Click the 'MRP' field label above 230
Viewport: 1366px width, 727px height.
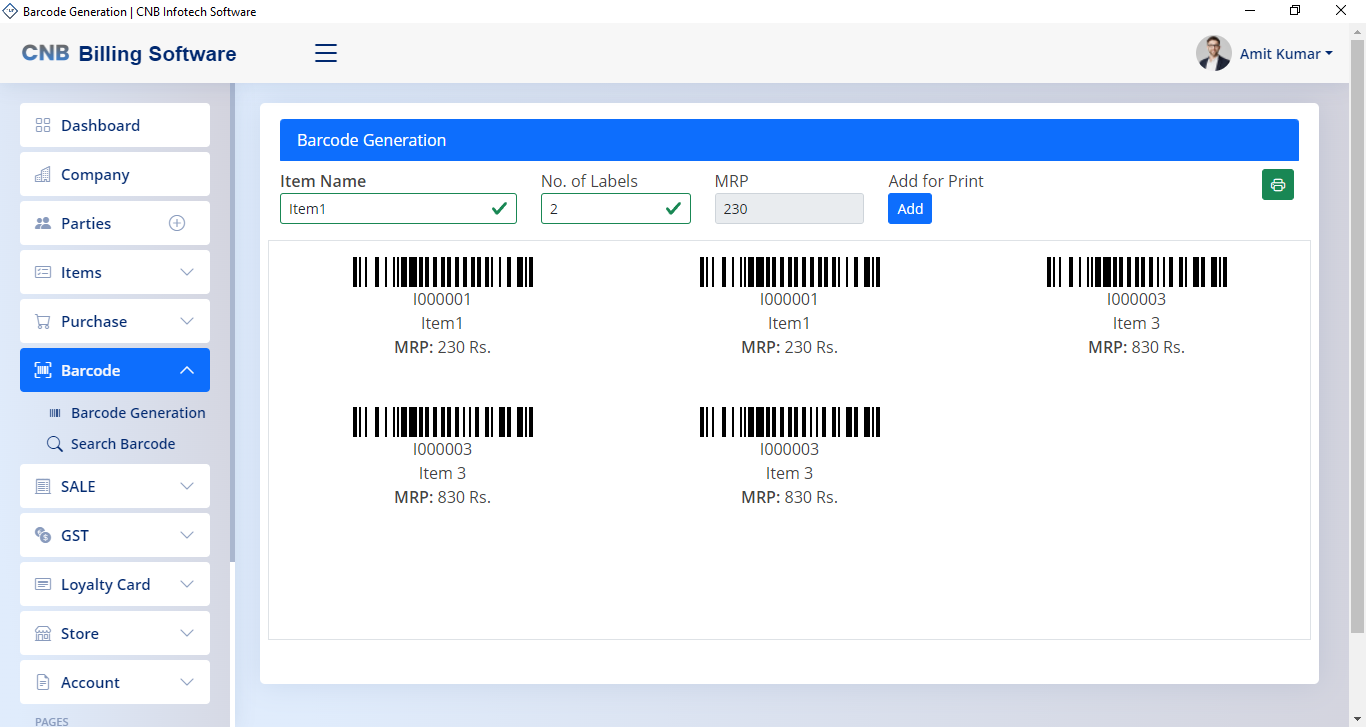[x=731, y=181]
